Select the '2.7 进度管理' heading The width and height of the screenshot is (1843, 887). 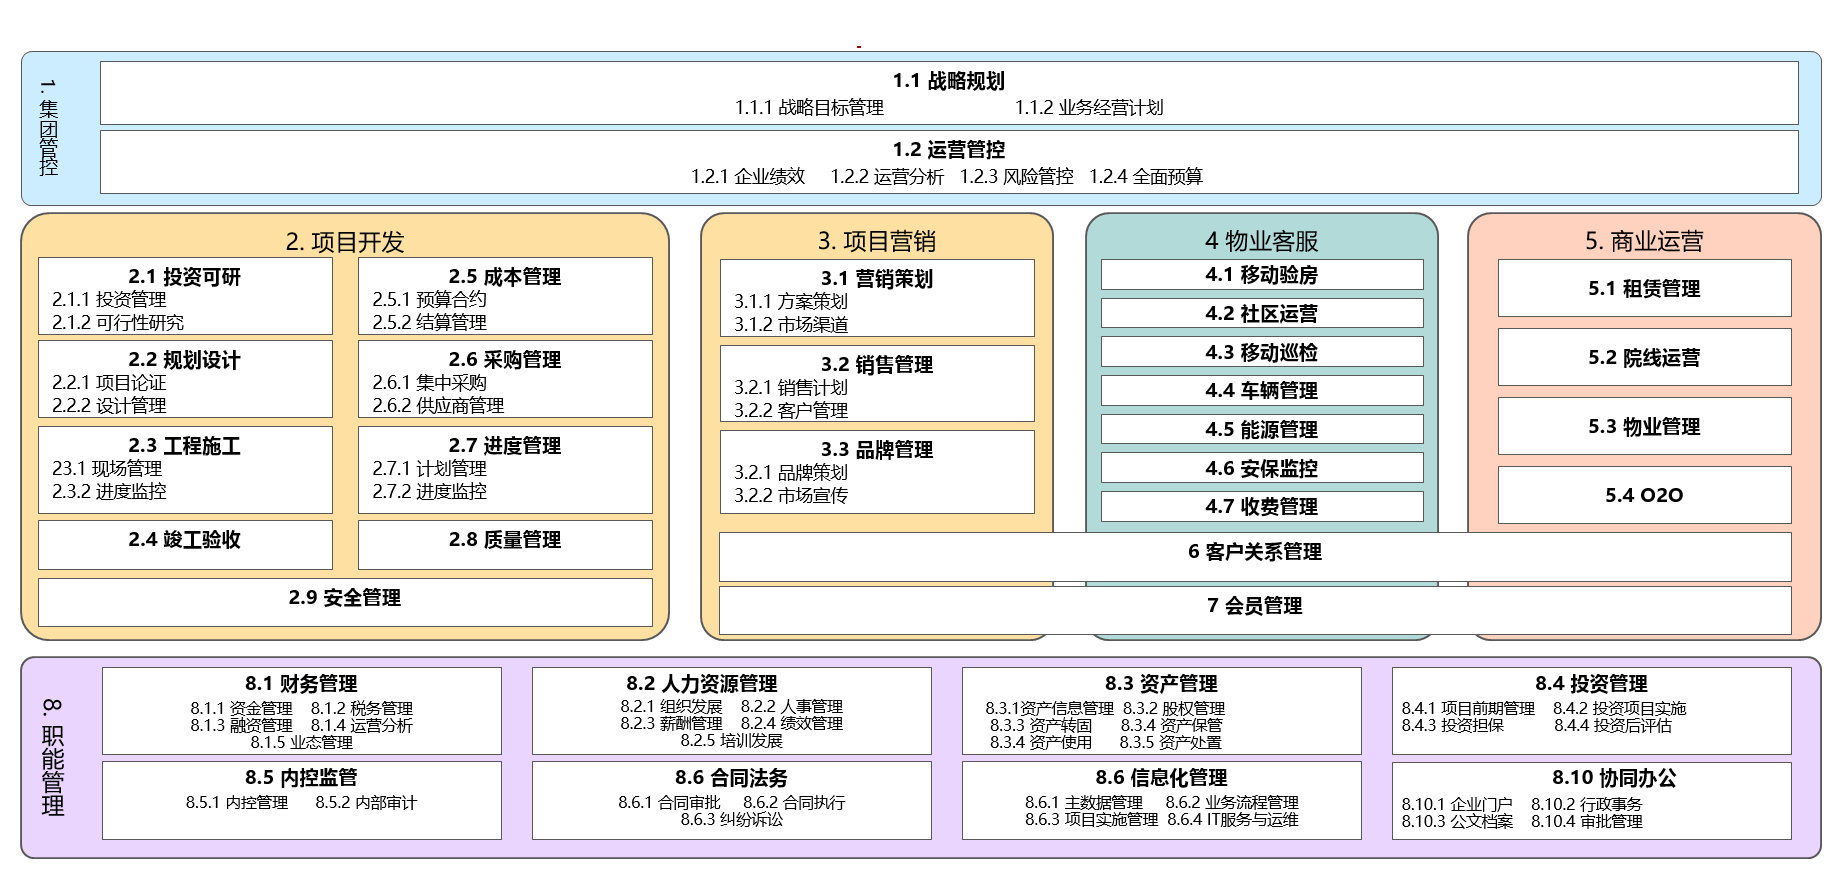(x=505, y=446)
